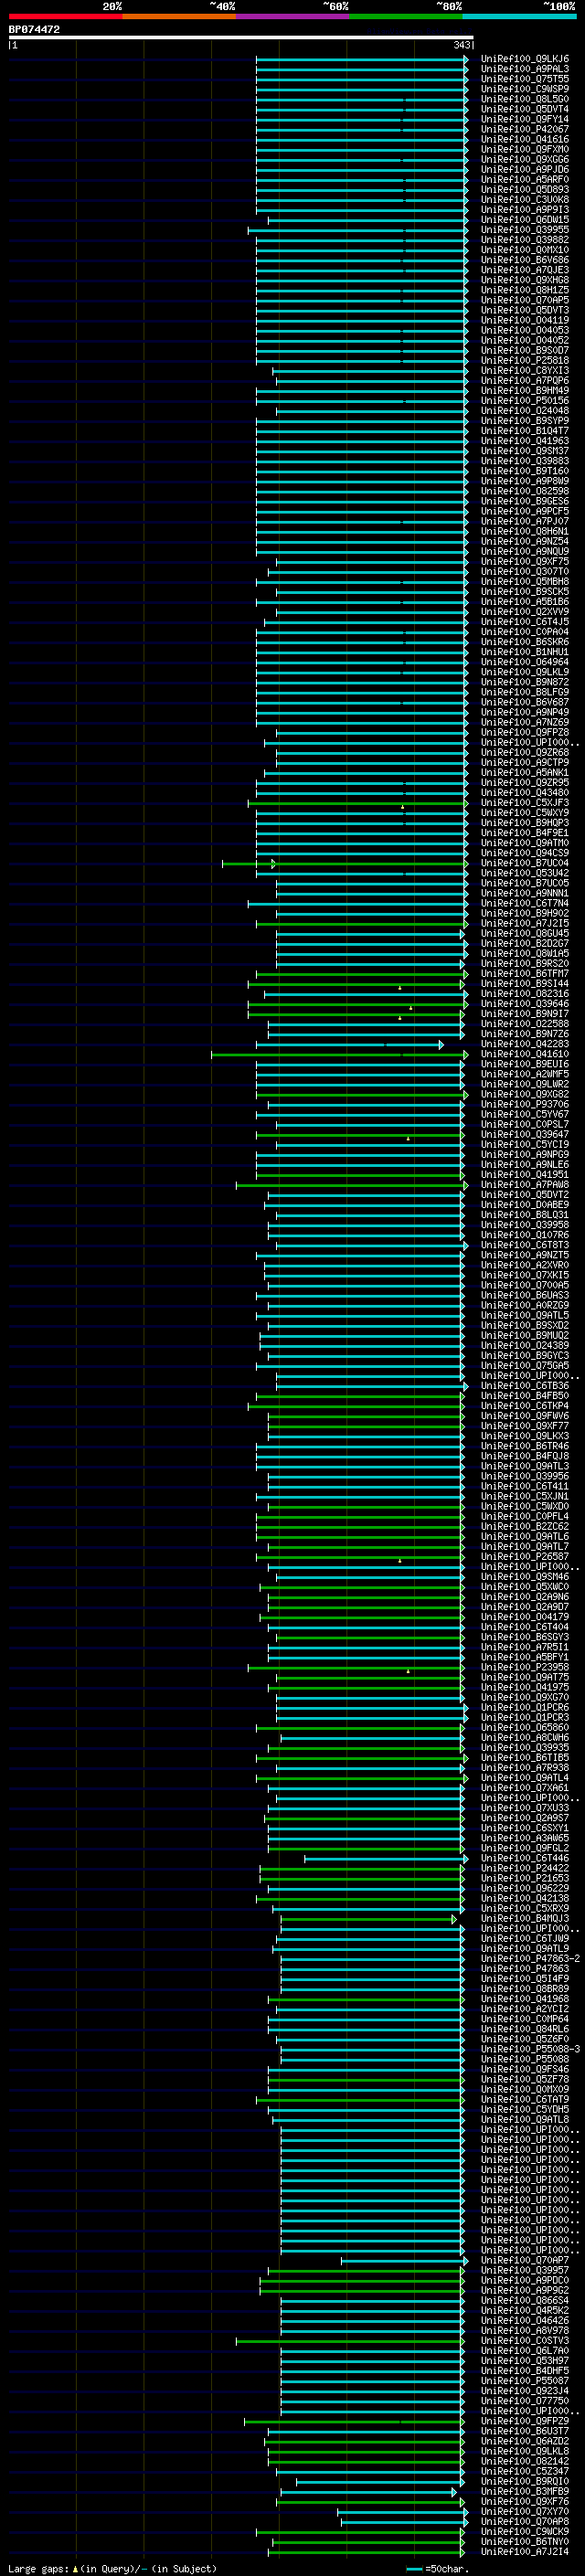Select the query name BP074472
Screen dimensions: 585x2576
click(x=35, y=29)
